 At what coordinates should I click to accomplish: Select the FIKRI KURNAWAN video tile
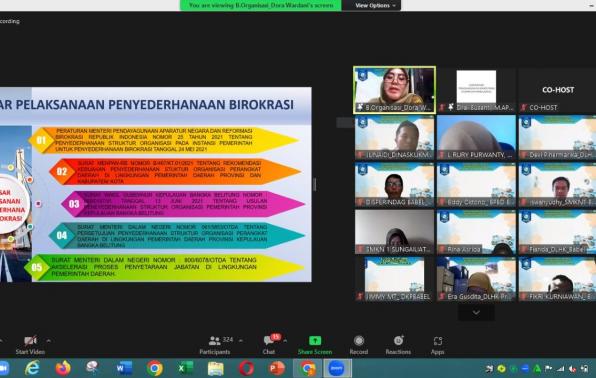(x=558, y=279)
